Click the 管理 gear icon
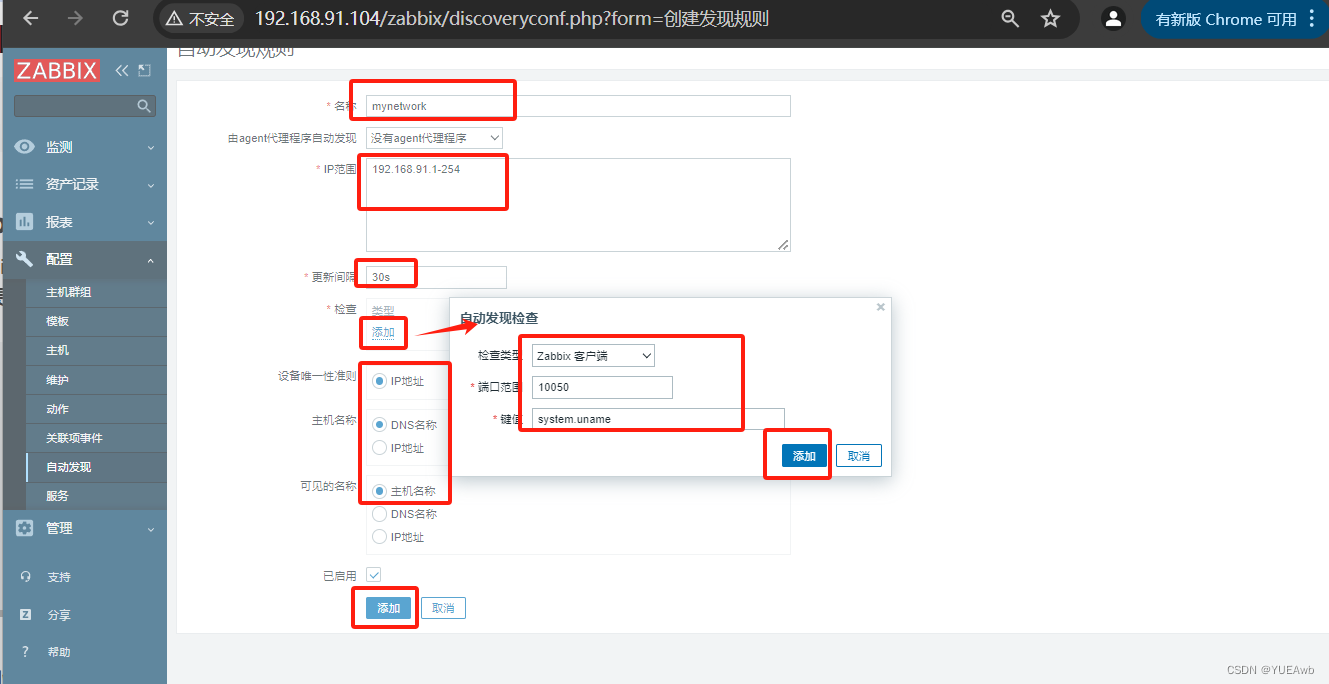The height and width of the screenshot is (684, 1329). pos(25,528)
